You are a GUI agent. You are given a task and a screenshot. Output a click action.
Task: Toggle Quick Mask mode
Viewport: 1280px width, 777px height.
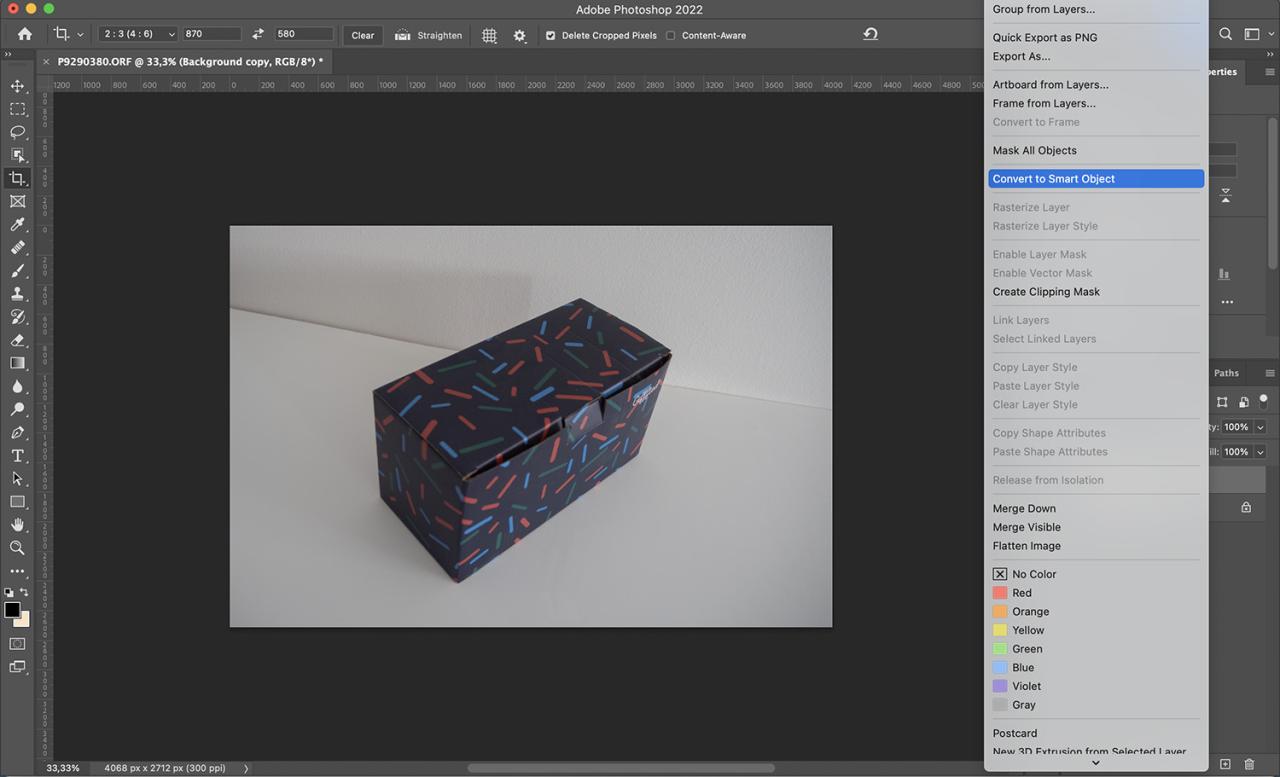click(17, 643)
